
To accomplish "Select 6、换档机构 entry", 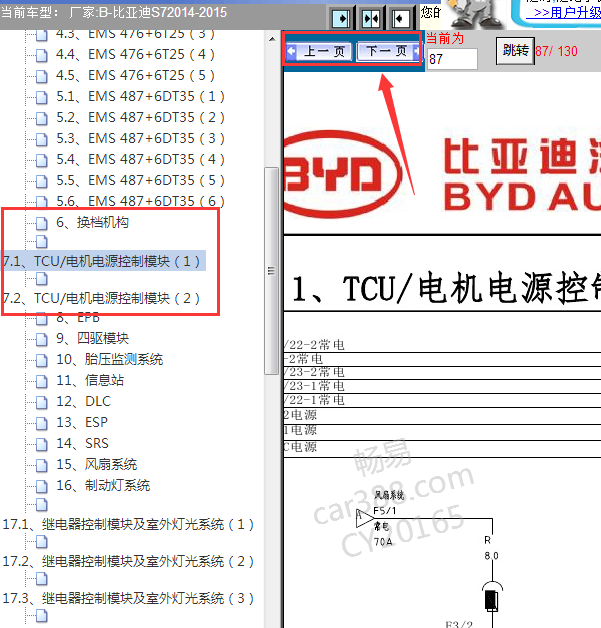I will [92, 222].
